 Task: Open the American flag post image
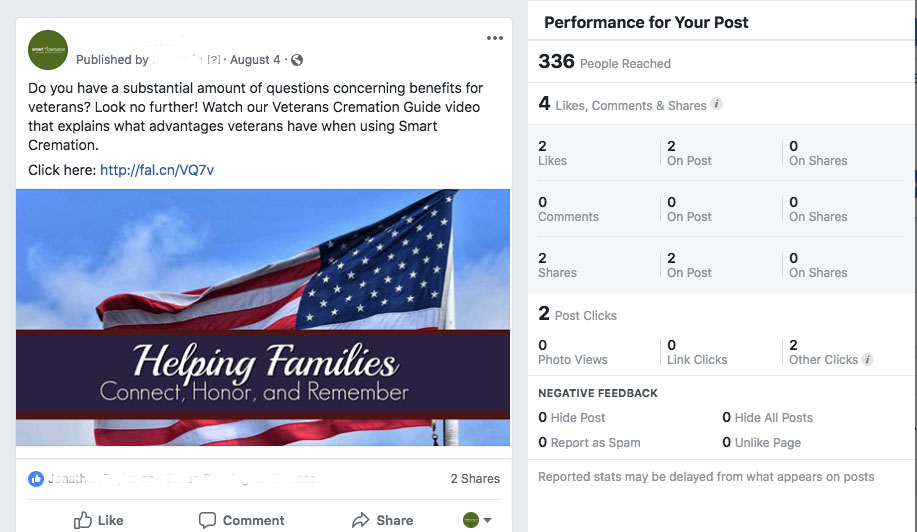(x=263, y=317)
